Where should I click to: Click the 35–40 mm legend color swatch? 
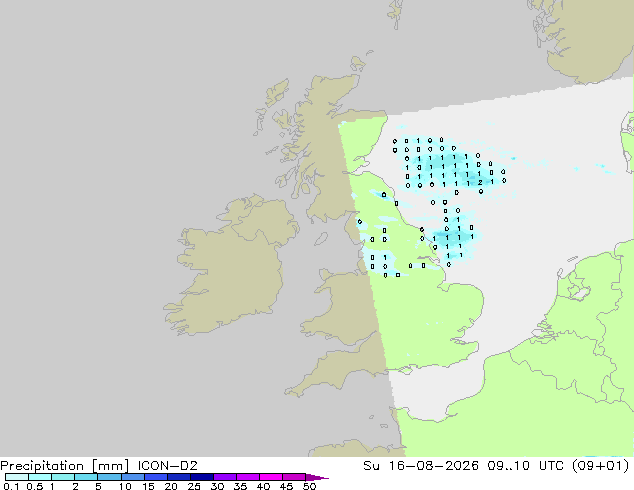tap(247, 477)
